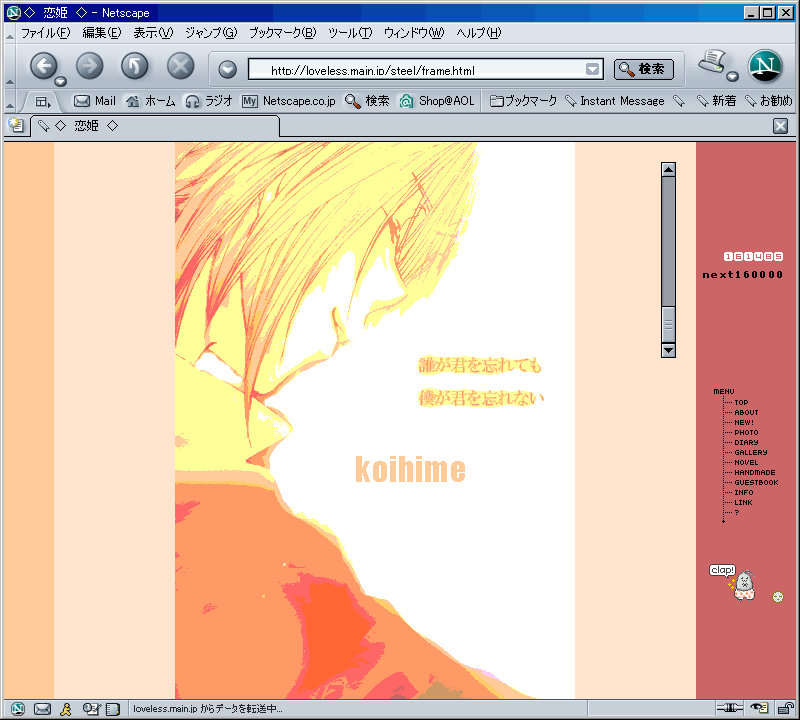Open the PHOTO link in the page menu
The width and height of the screenshot is (800, 720).
746,433
